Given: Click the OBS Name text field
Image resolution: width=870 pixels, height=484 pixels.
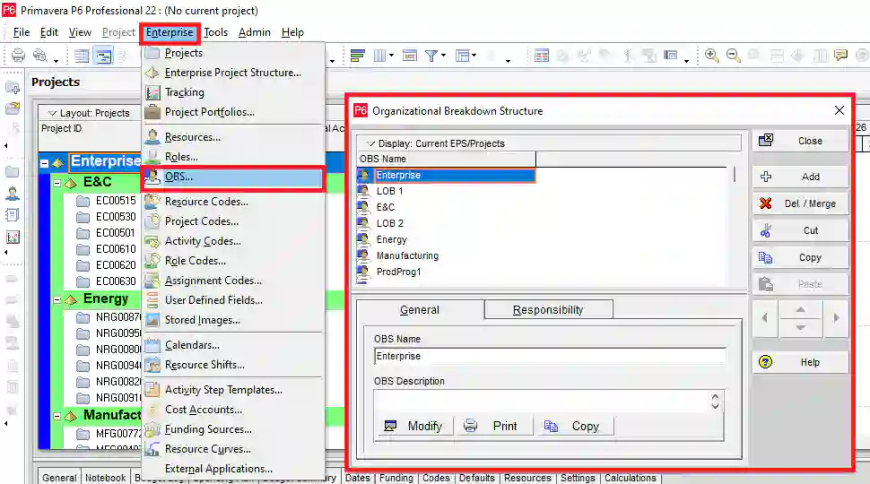Looking at the screenshot, I should (548, 356).
